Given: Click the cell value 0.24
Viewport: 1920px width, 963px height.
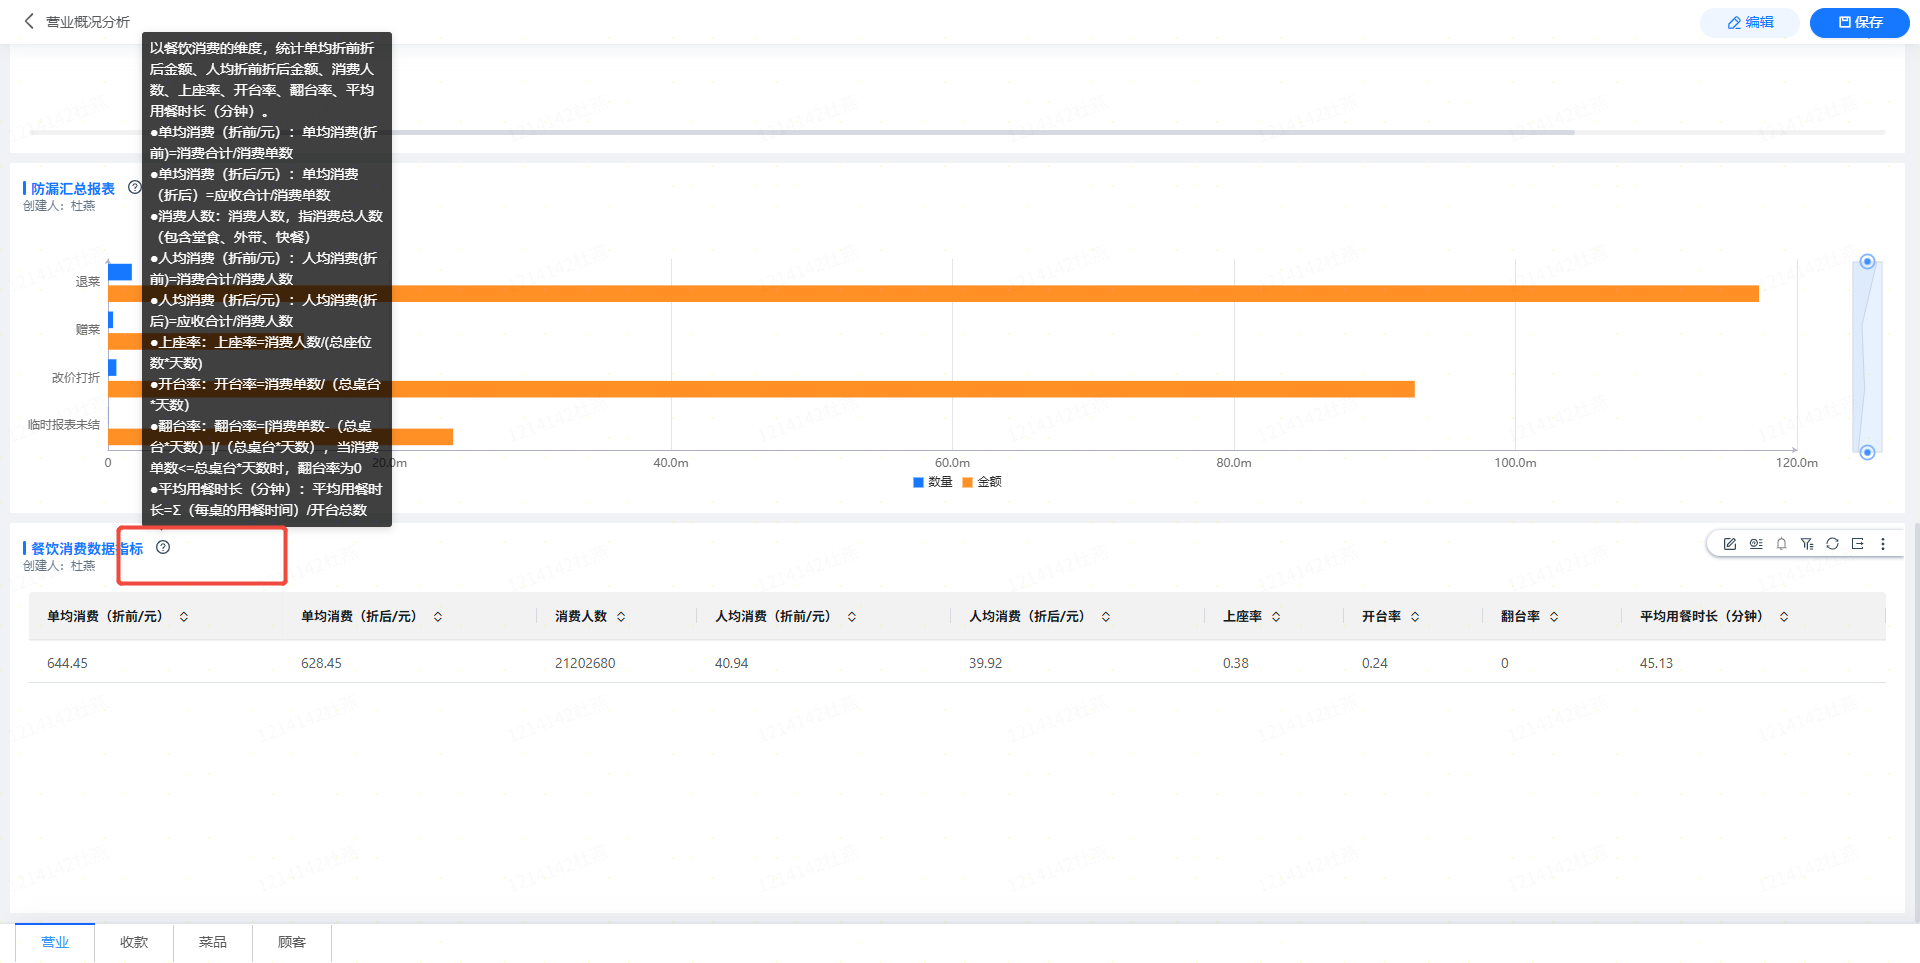Looking at the screenshot, I should (1374, 663).
